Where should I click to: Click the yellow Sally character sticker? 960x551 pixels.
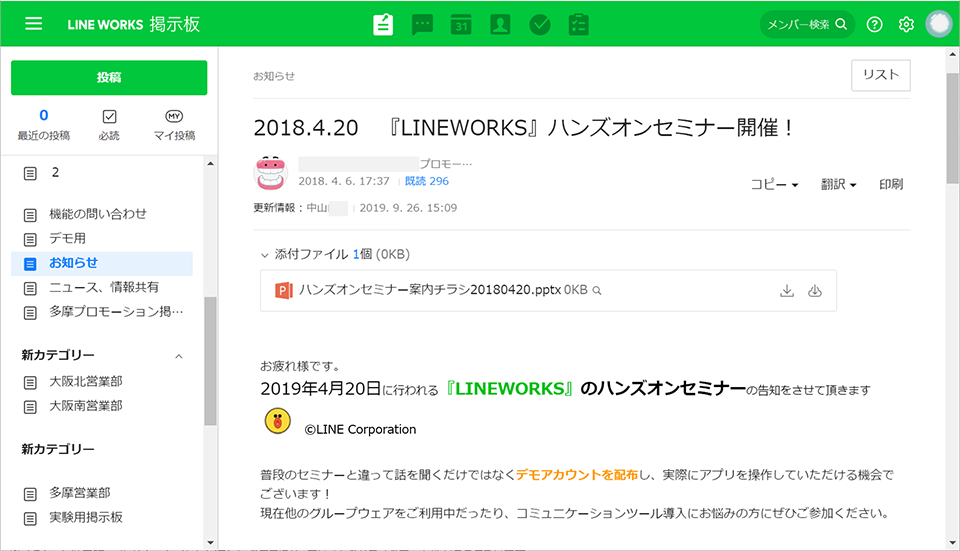point(277,421)
